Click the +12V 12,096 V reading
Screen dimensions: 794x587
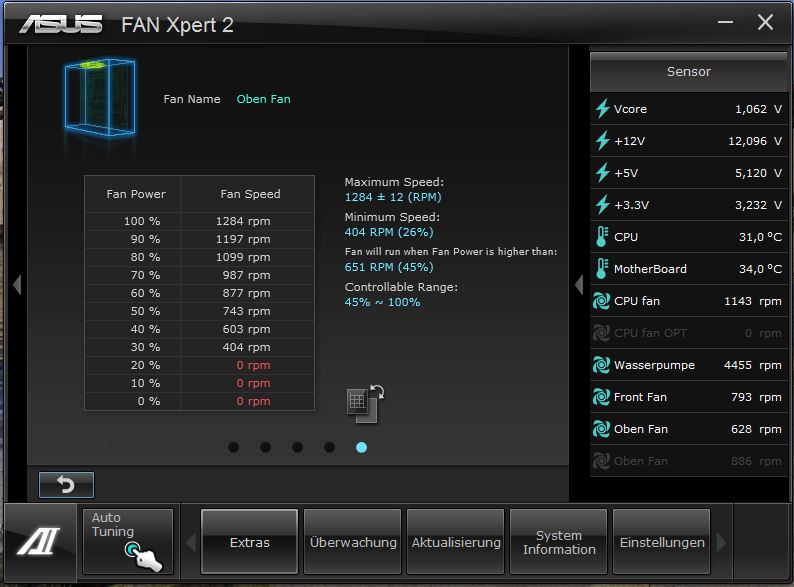click(755, 141)
